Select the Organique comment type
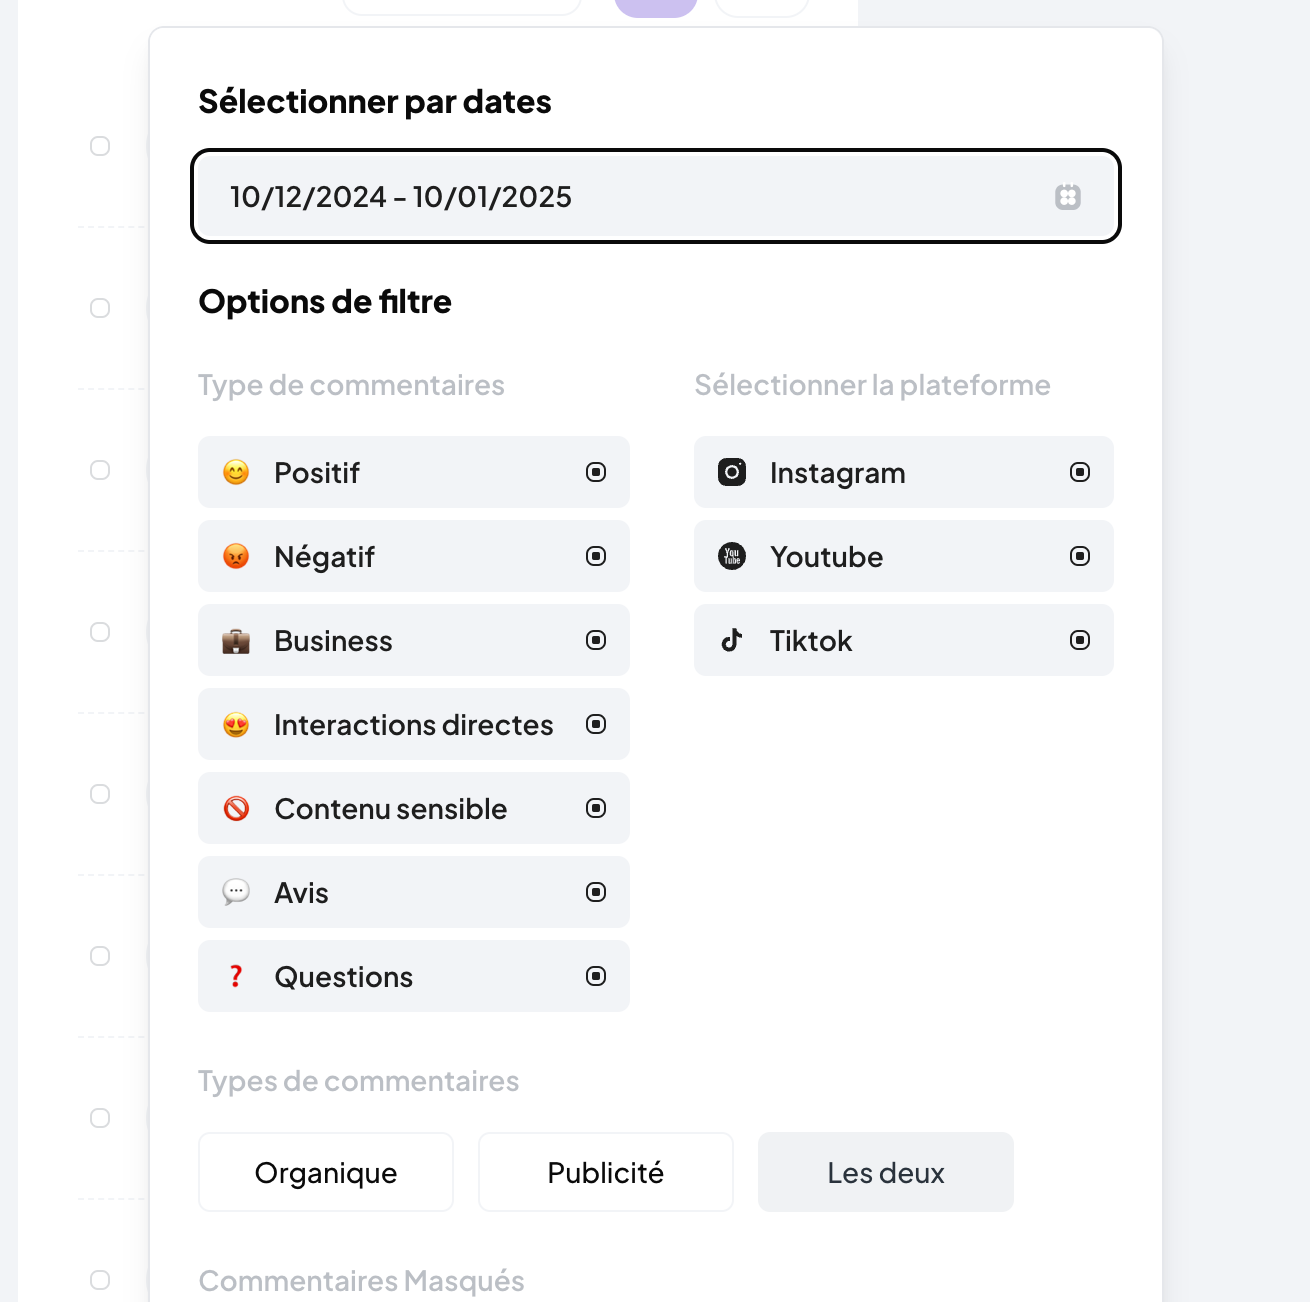 click(326, 1172)
